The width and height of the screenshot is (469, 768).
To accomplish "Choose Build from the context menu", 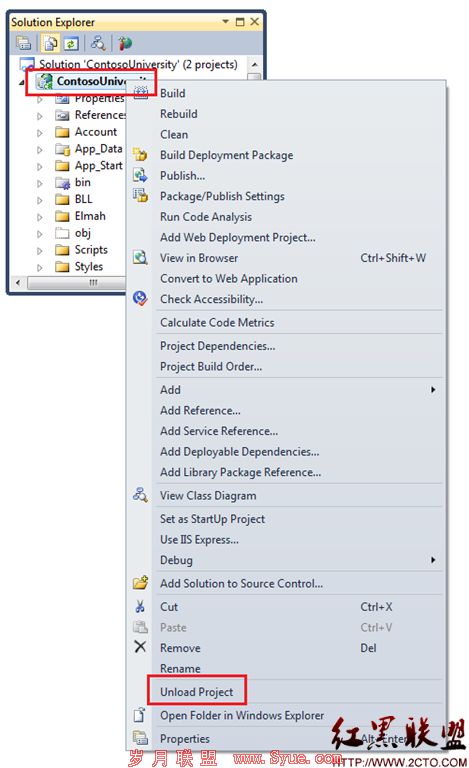I will coord(173,93).
